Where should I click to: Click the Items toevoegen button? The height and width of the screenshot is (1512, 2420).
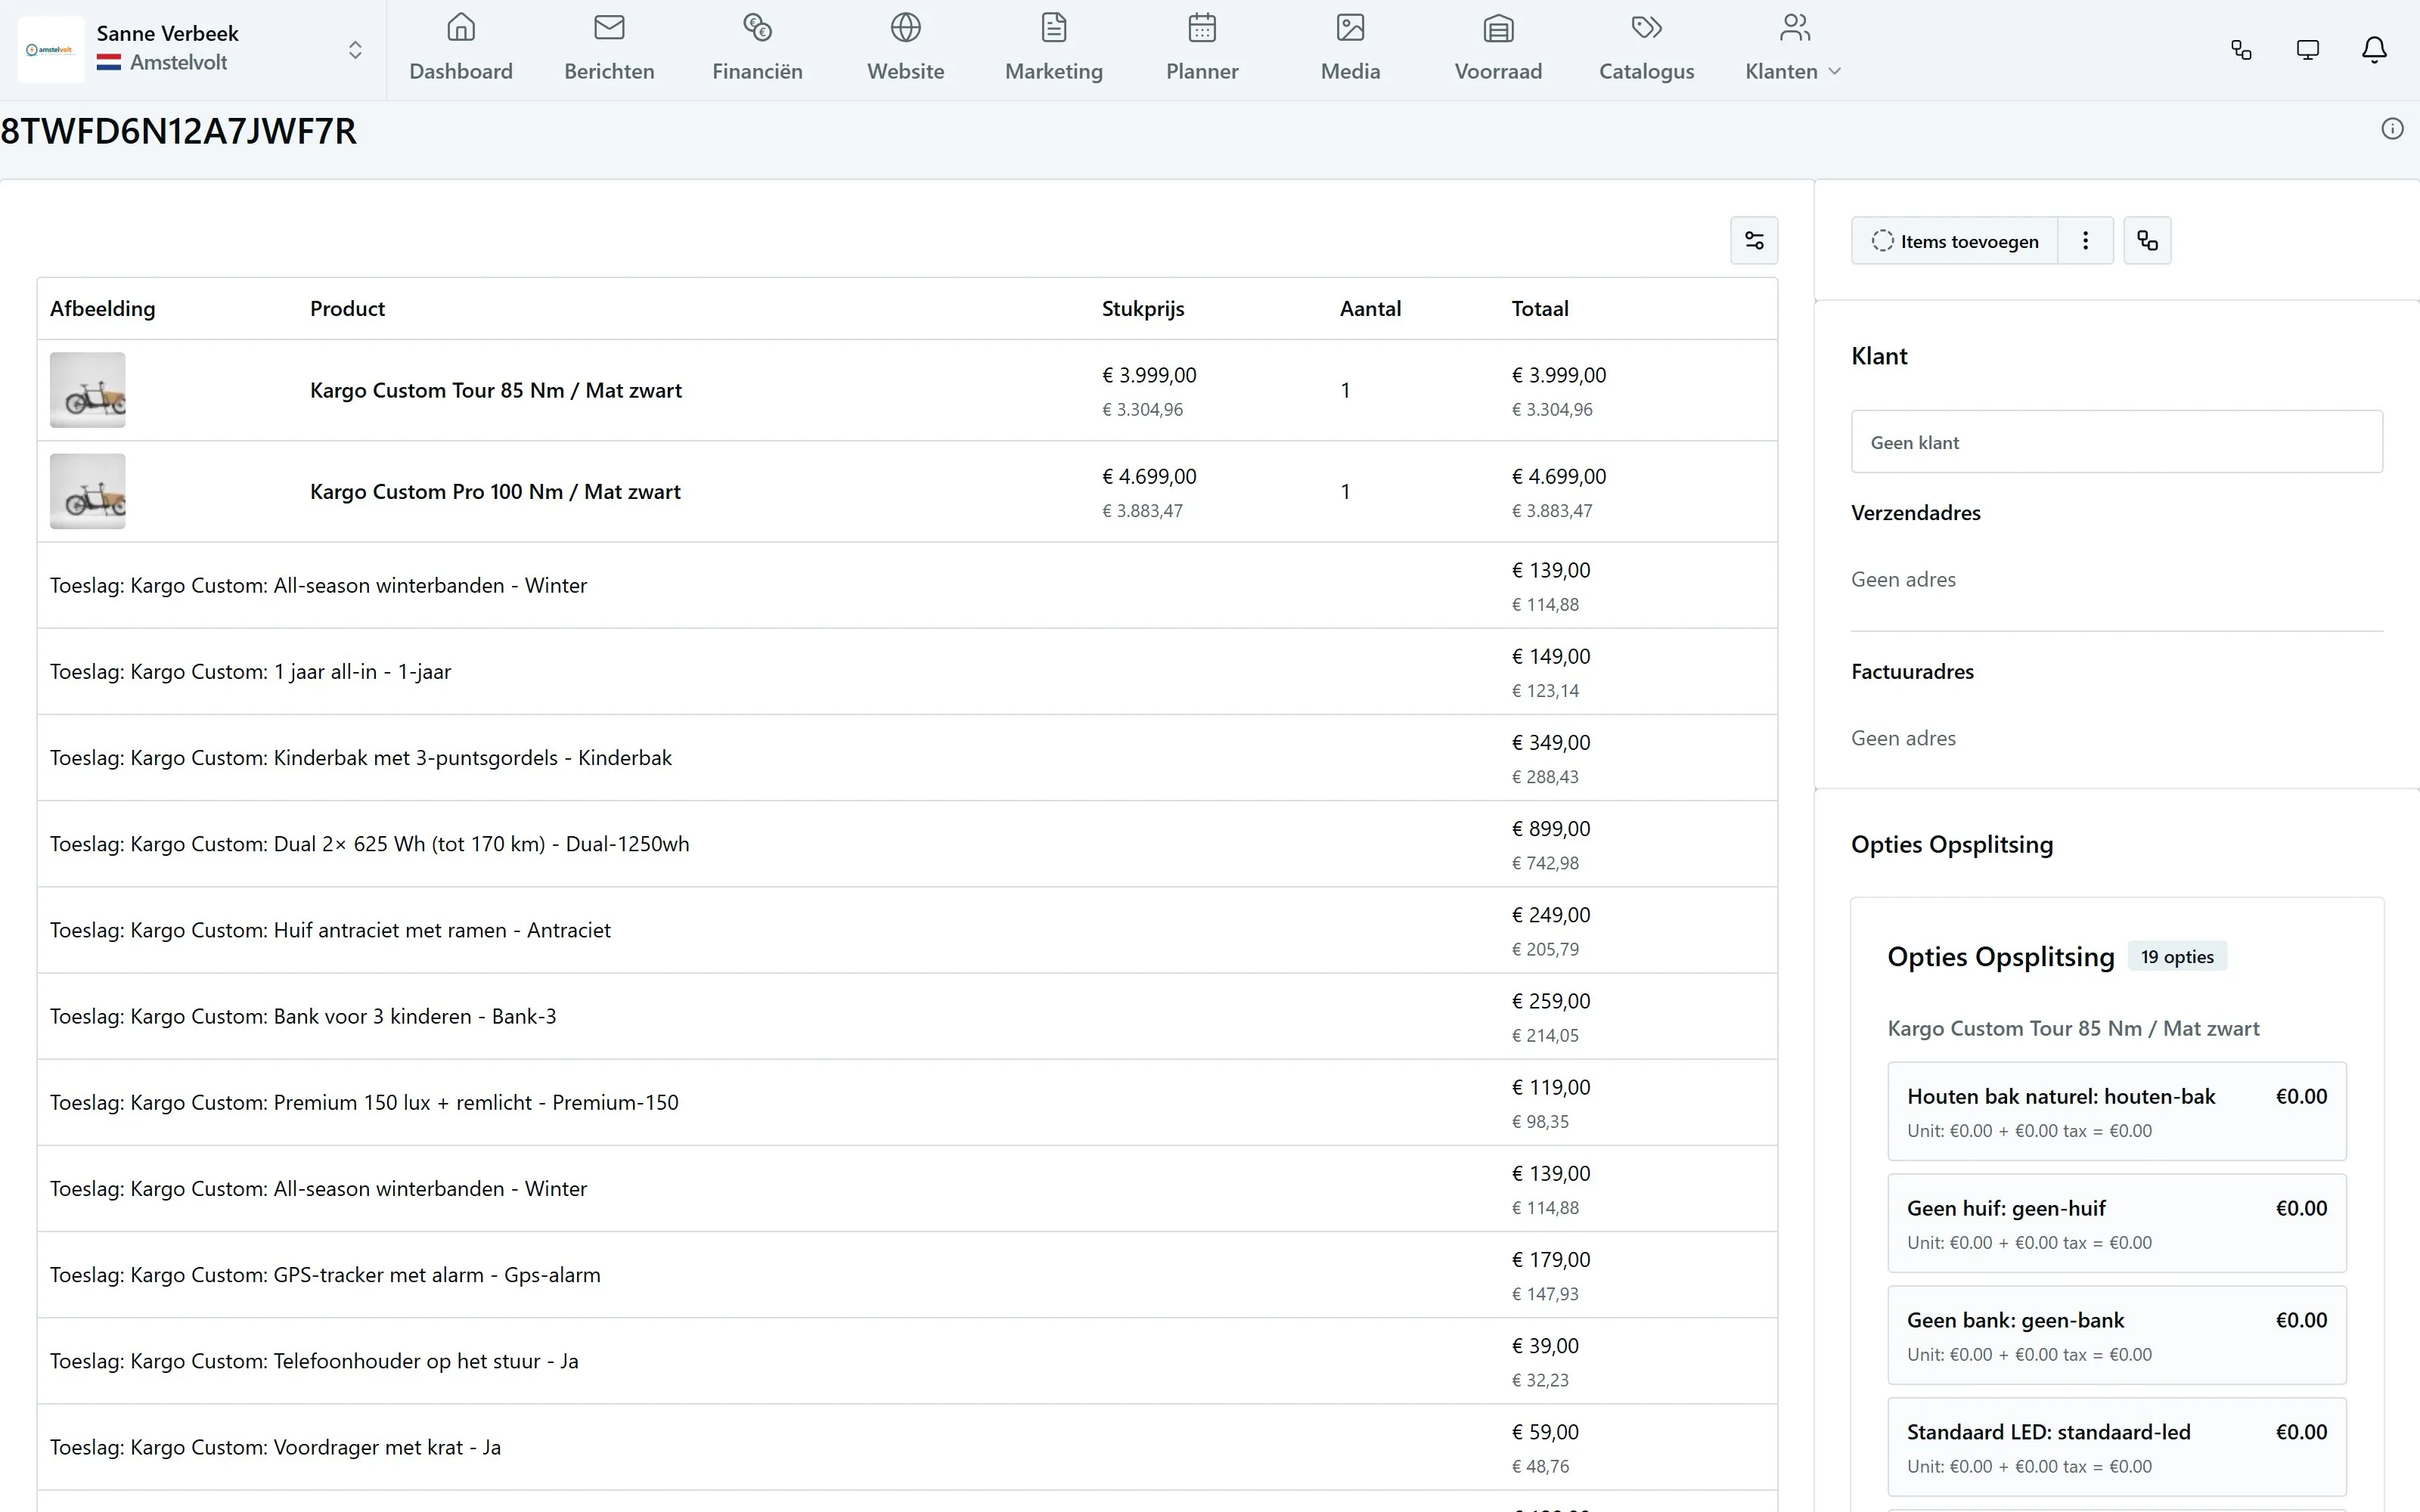[x=1954, y=241]
